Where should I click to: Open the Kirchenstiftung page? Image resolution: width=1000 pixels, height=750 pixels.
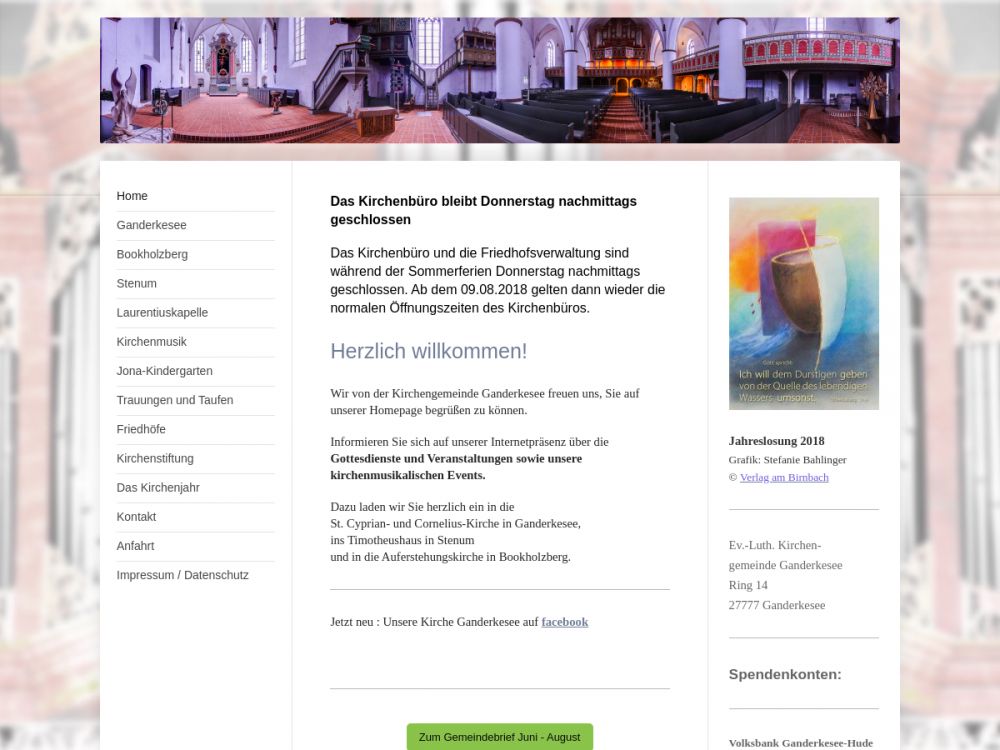[x=155, y=458]
